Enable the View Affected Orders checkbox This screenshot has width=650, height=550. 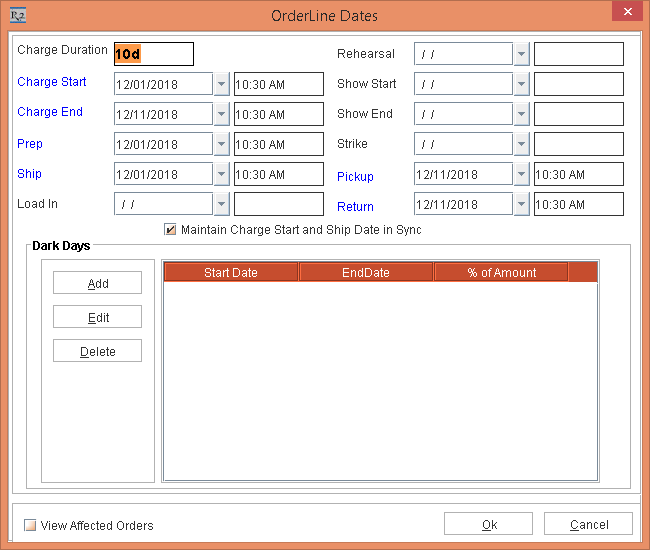tap(30, 525)
